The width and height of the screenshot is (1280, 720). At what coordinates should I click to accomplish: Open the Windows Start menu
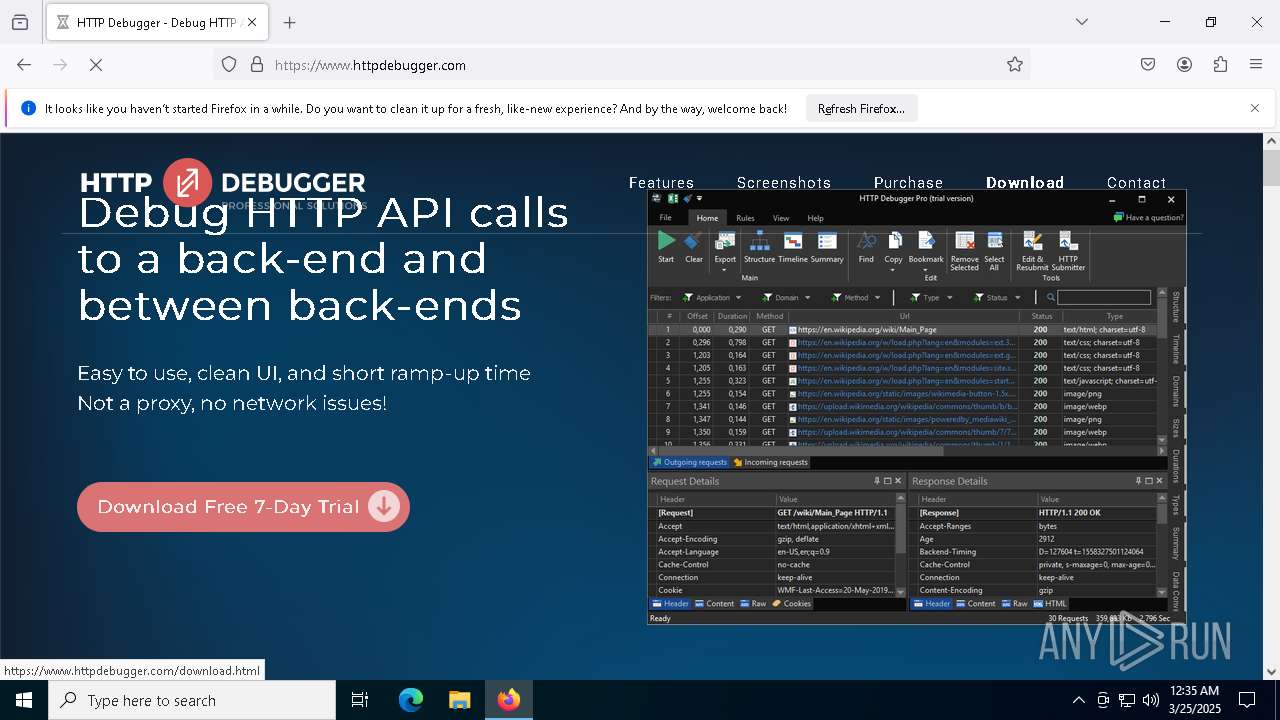[x=24, y=700]
